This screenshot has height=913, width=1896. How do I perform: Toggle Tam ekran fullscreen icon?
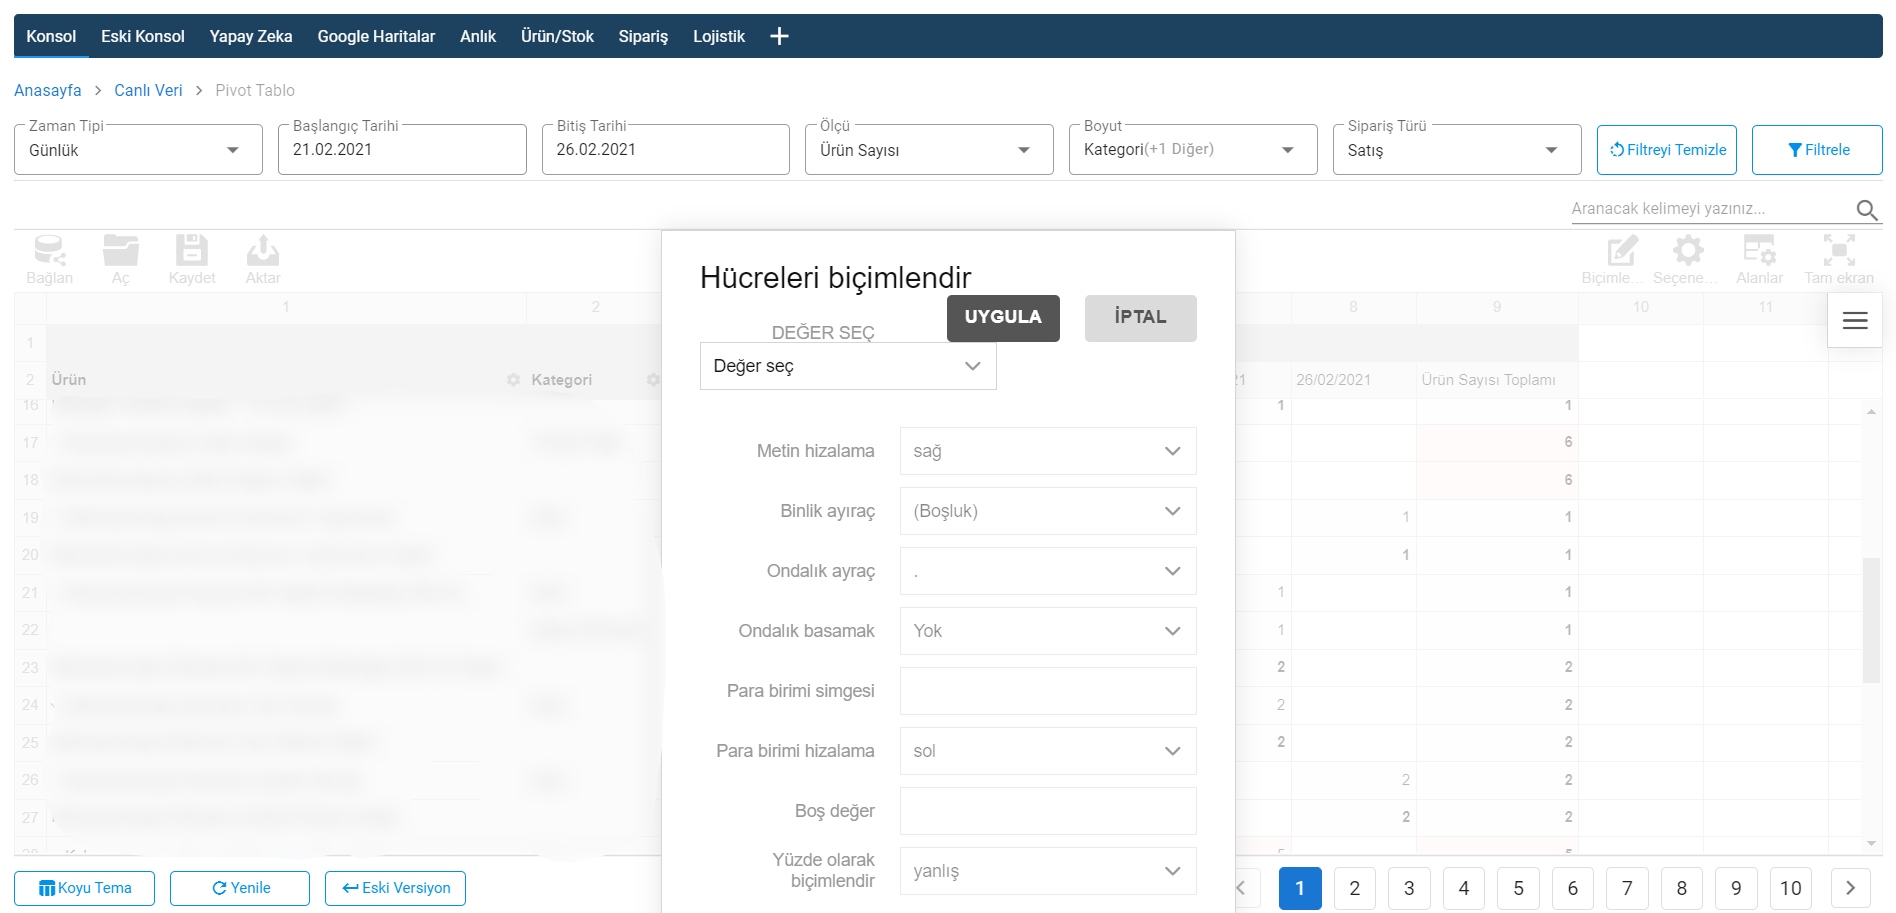coord(1839,259)
